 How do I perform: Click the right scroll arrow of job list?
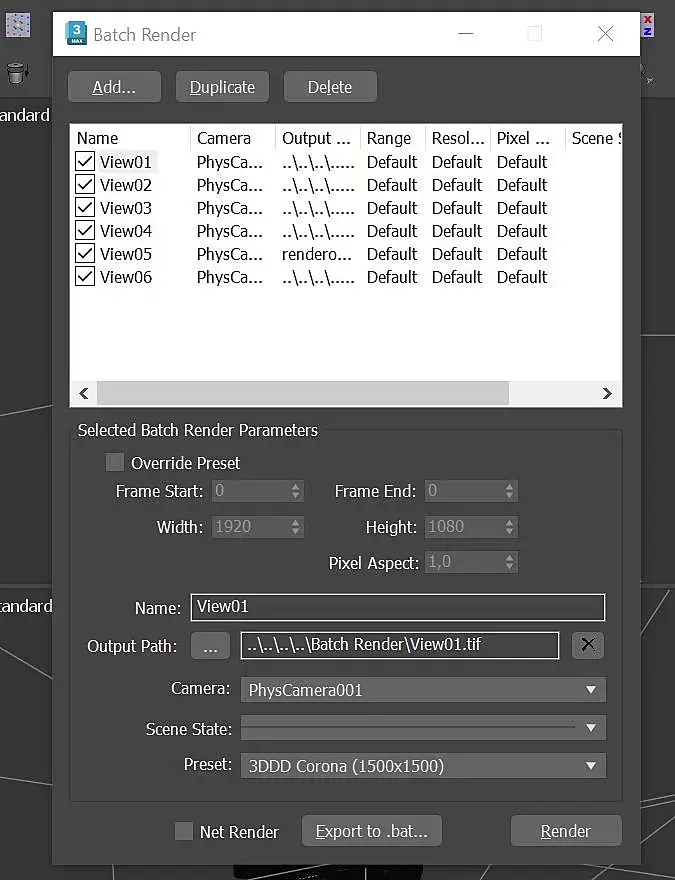pyautogui.click(x=607, y=393)
